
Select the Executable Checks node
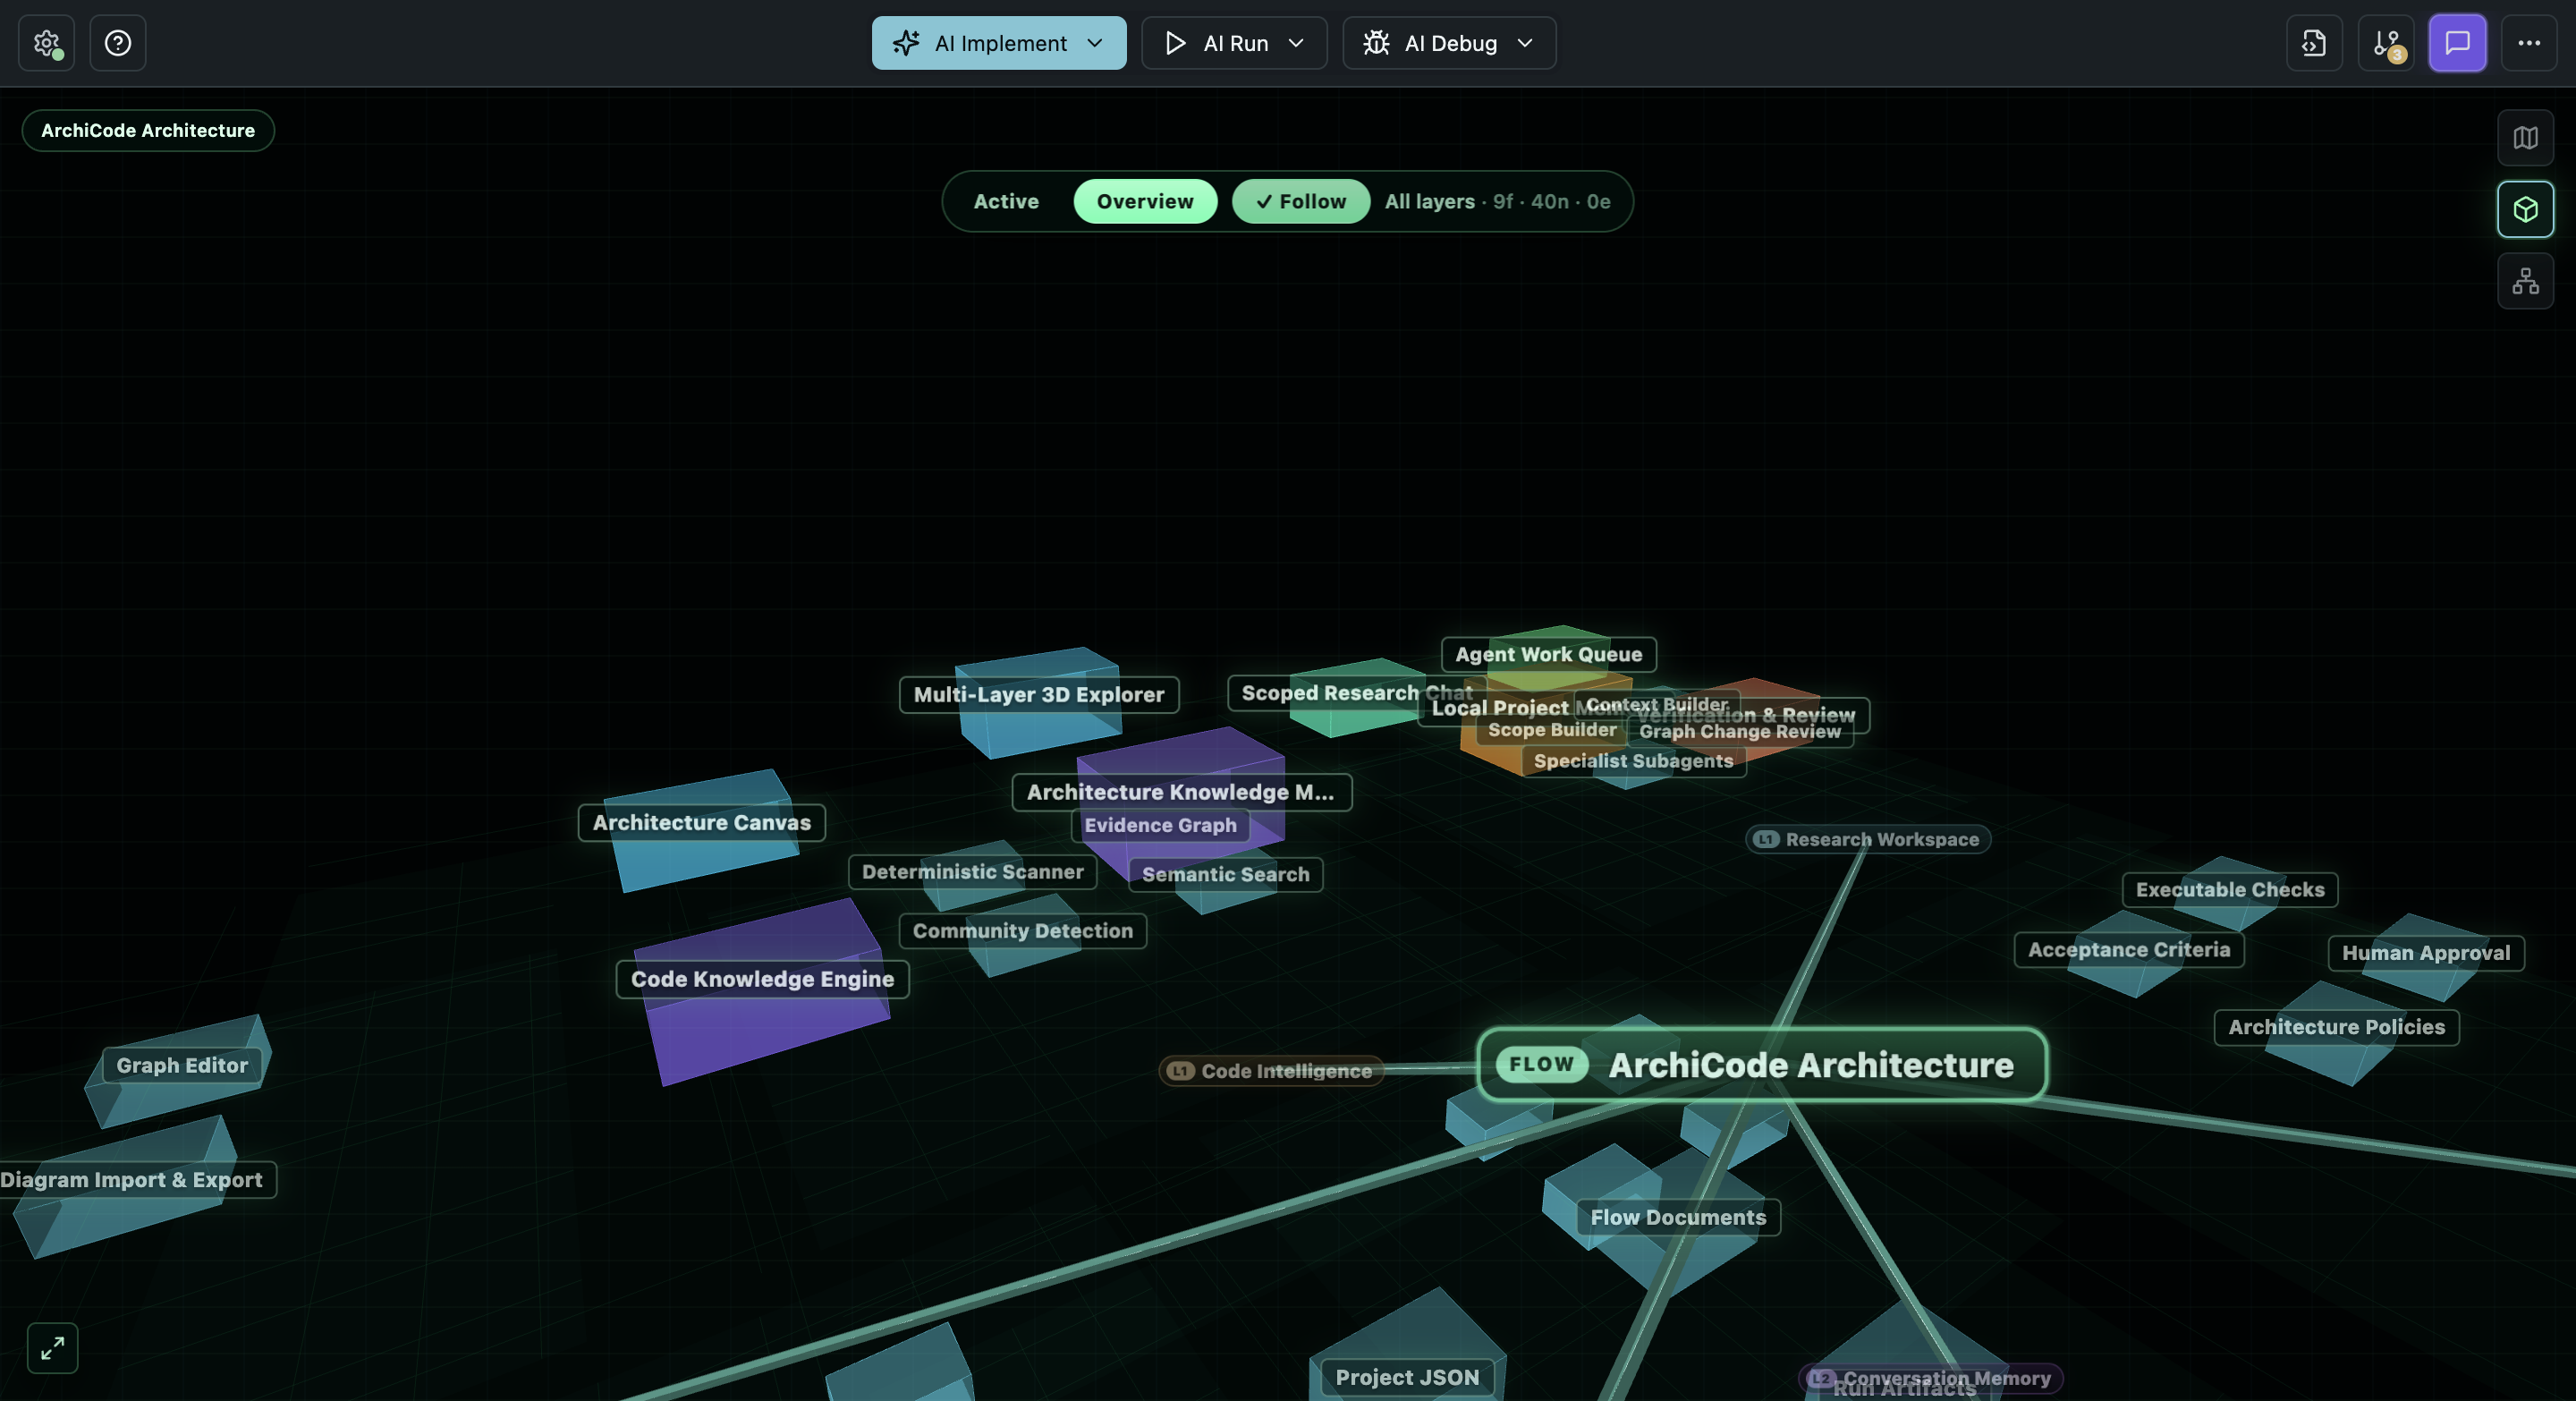tap(2230, 890)
